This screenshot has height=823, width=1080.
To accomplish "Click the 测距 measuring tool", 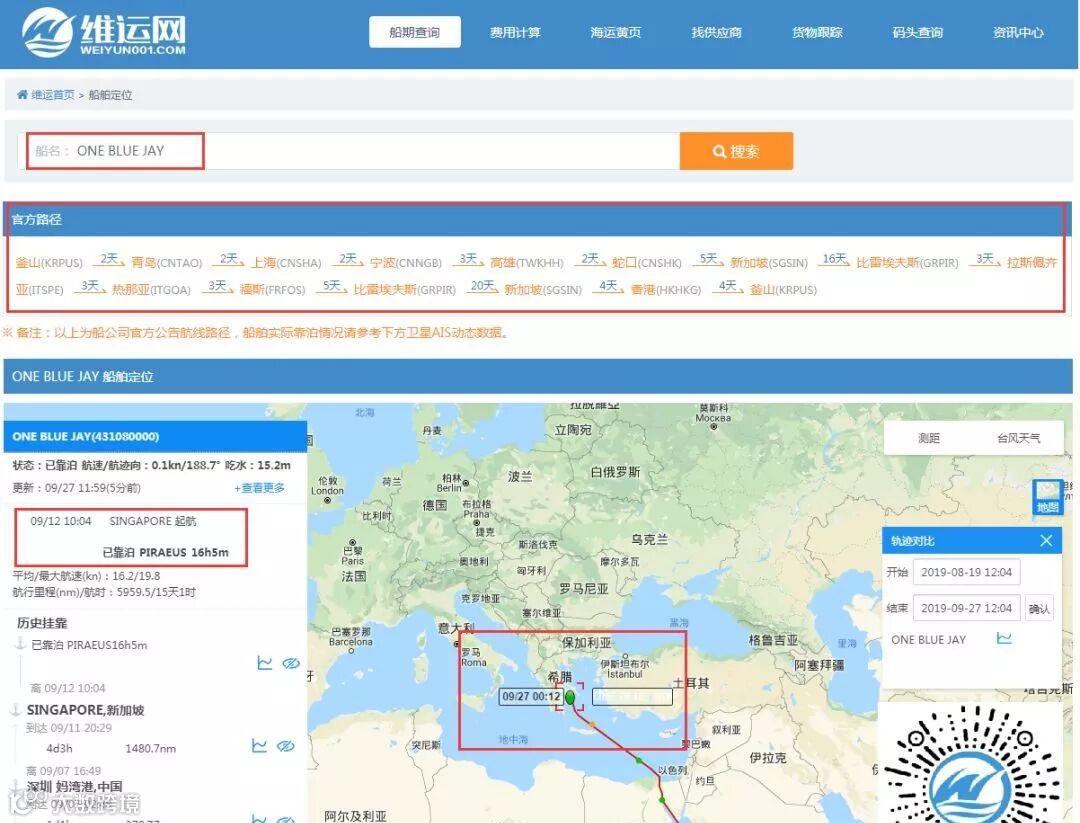I will [928, 437].
